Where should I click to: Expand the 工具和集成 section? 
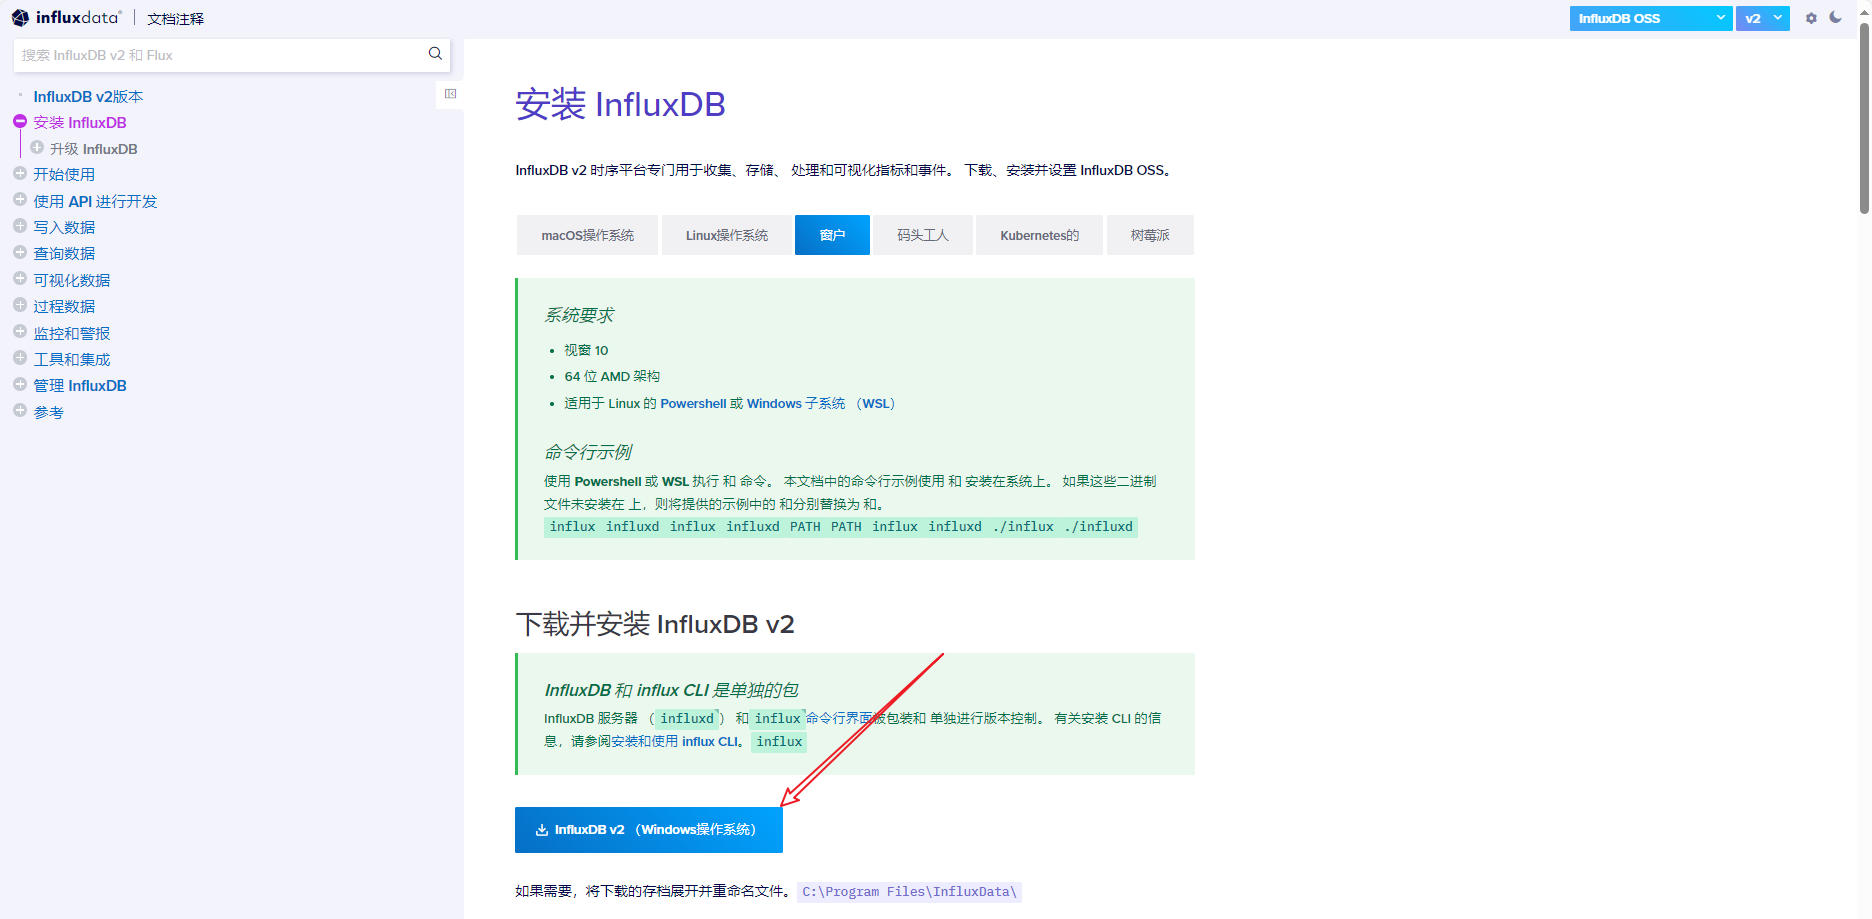pos(20,358)
